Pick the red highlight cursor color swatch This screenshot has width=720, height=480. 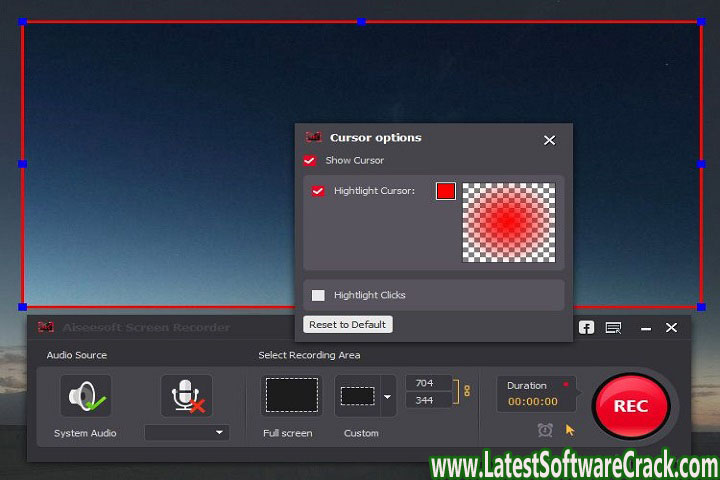(445, 191)
